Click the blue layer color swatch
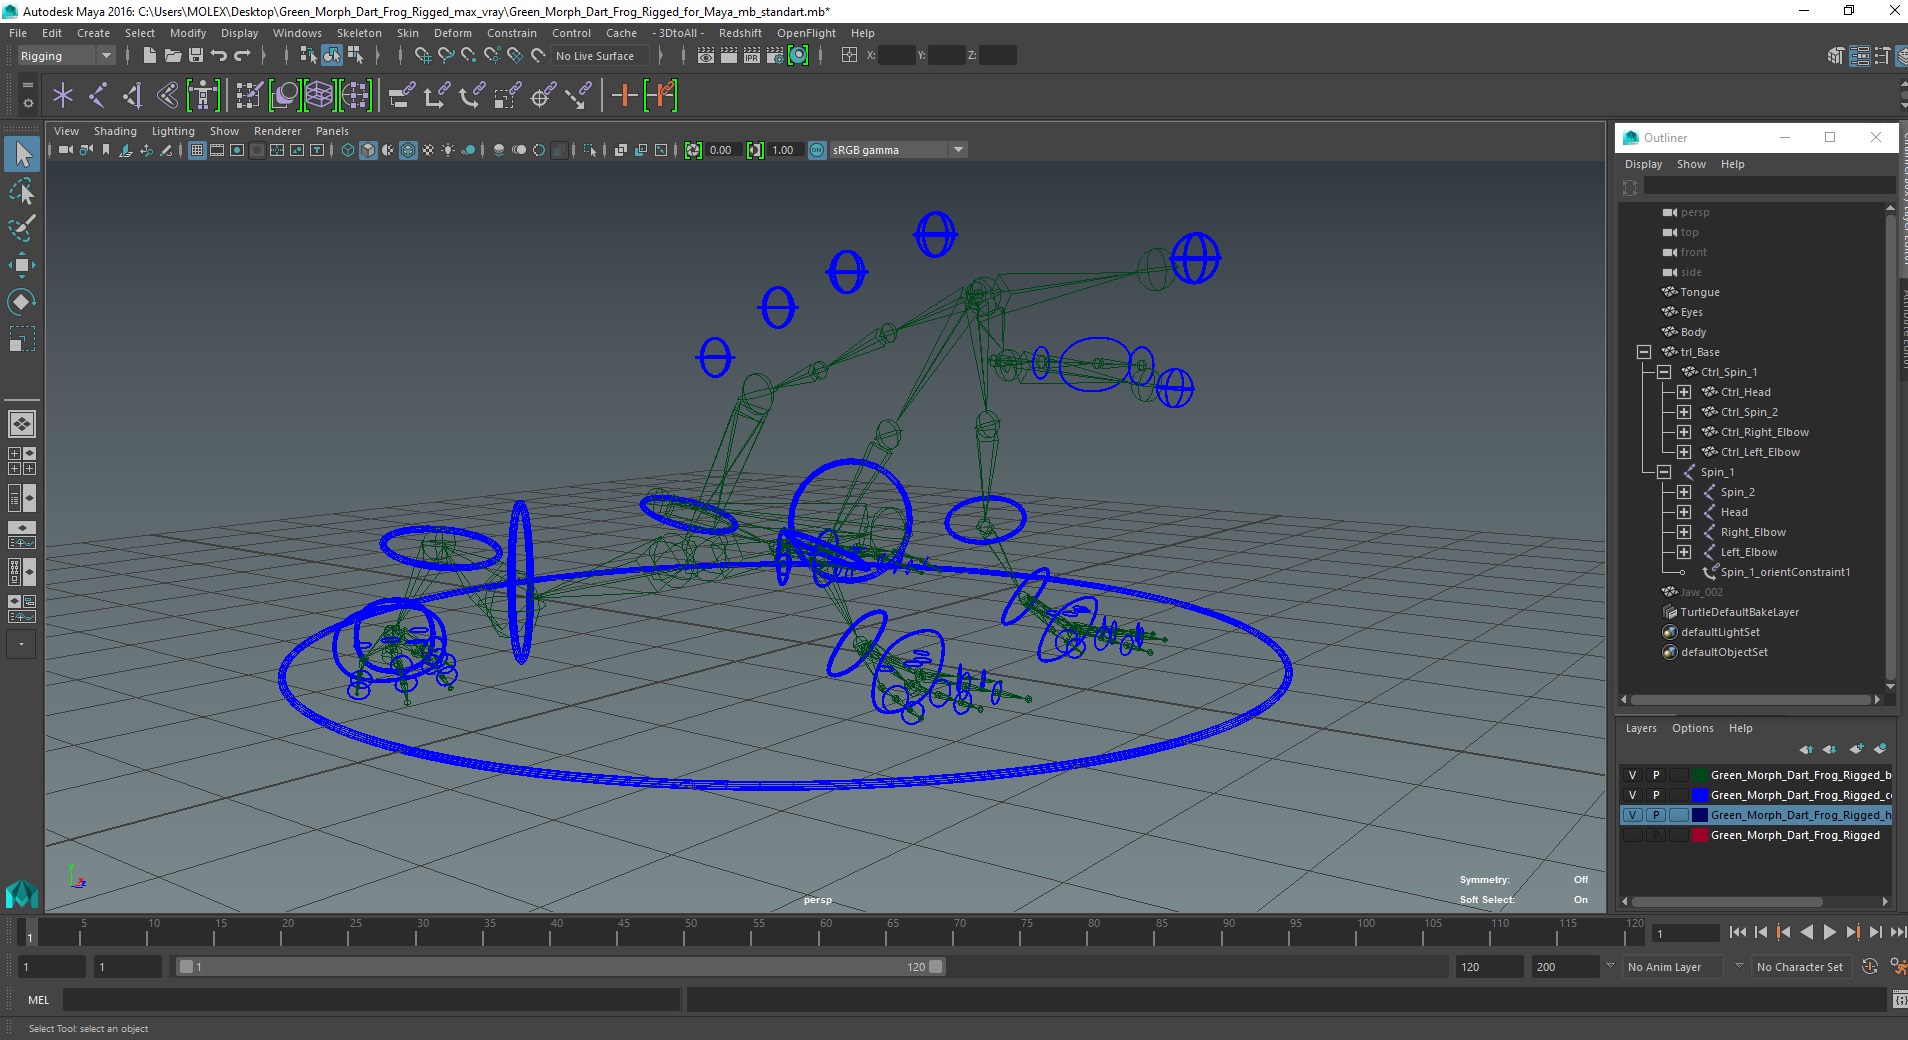Image resolution: width=1908 pixels, height=1040 pixels. pyautogui.click(x=1699, y=795)
